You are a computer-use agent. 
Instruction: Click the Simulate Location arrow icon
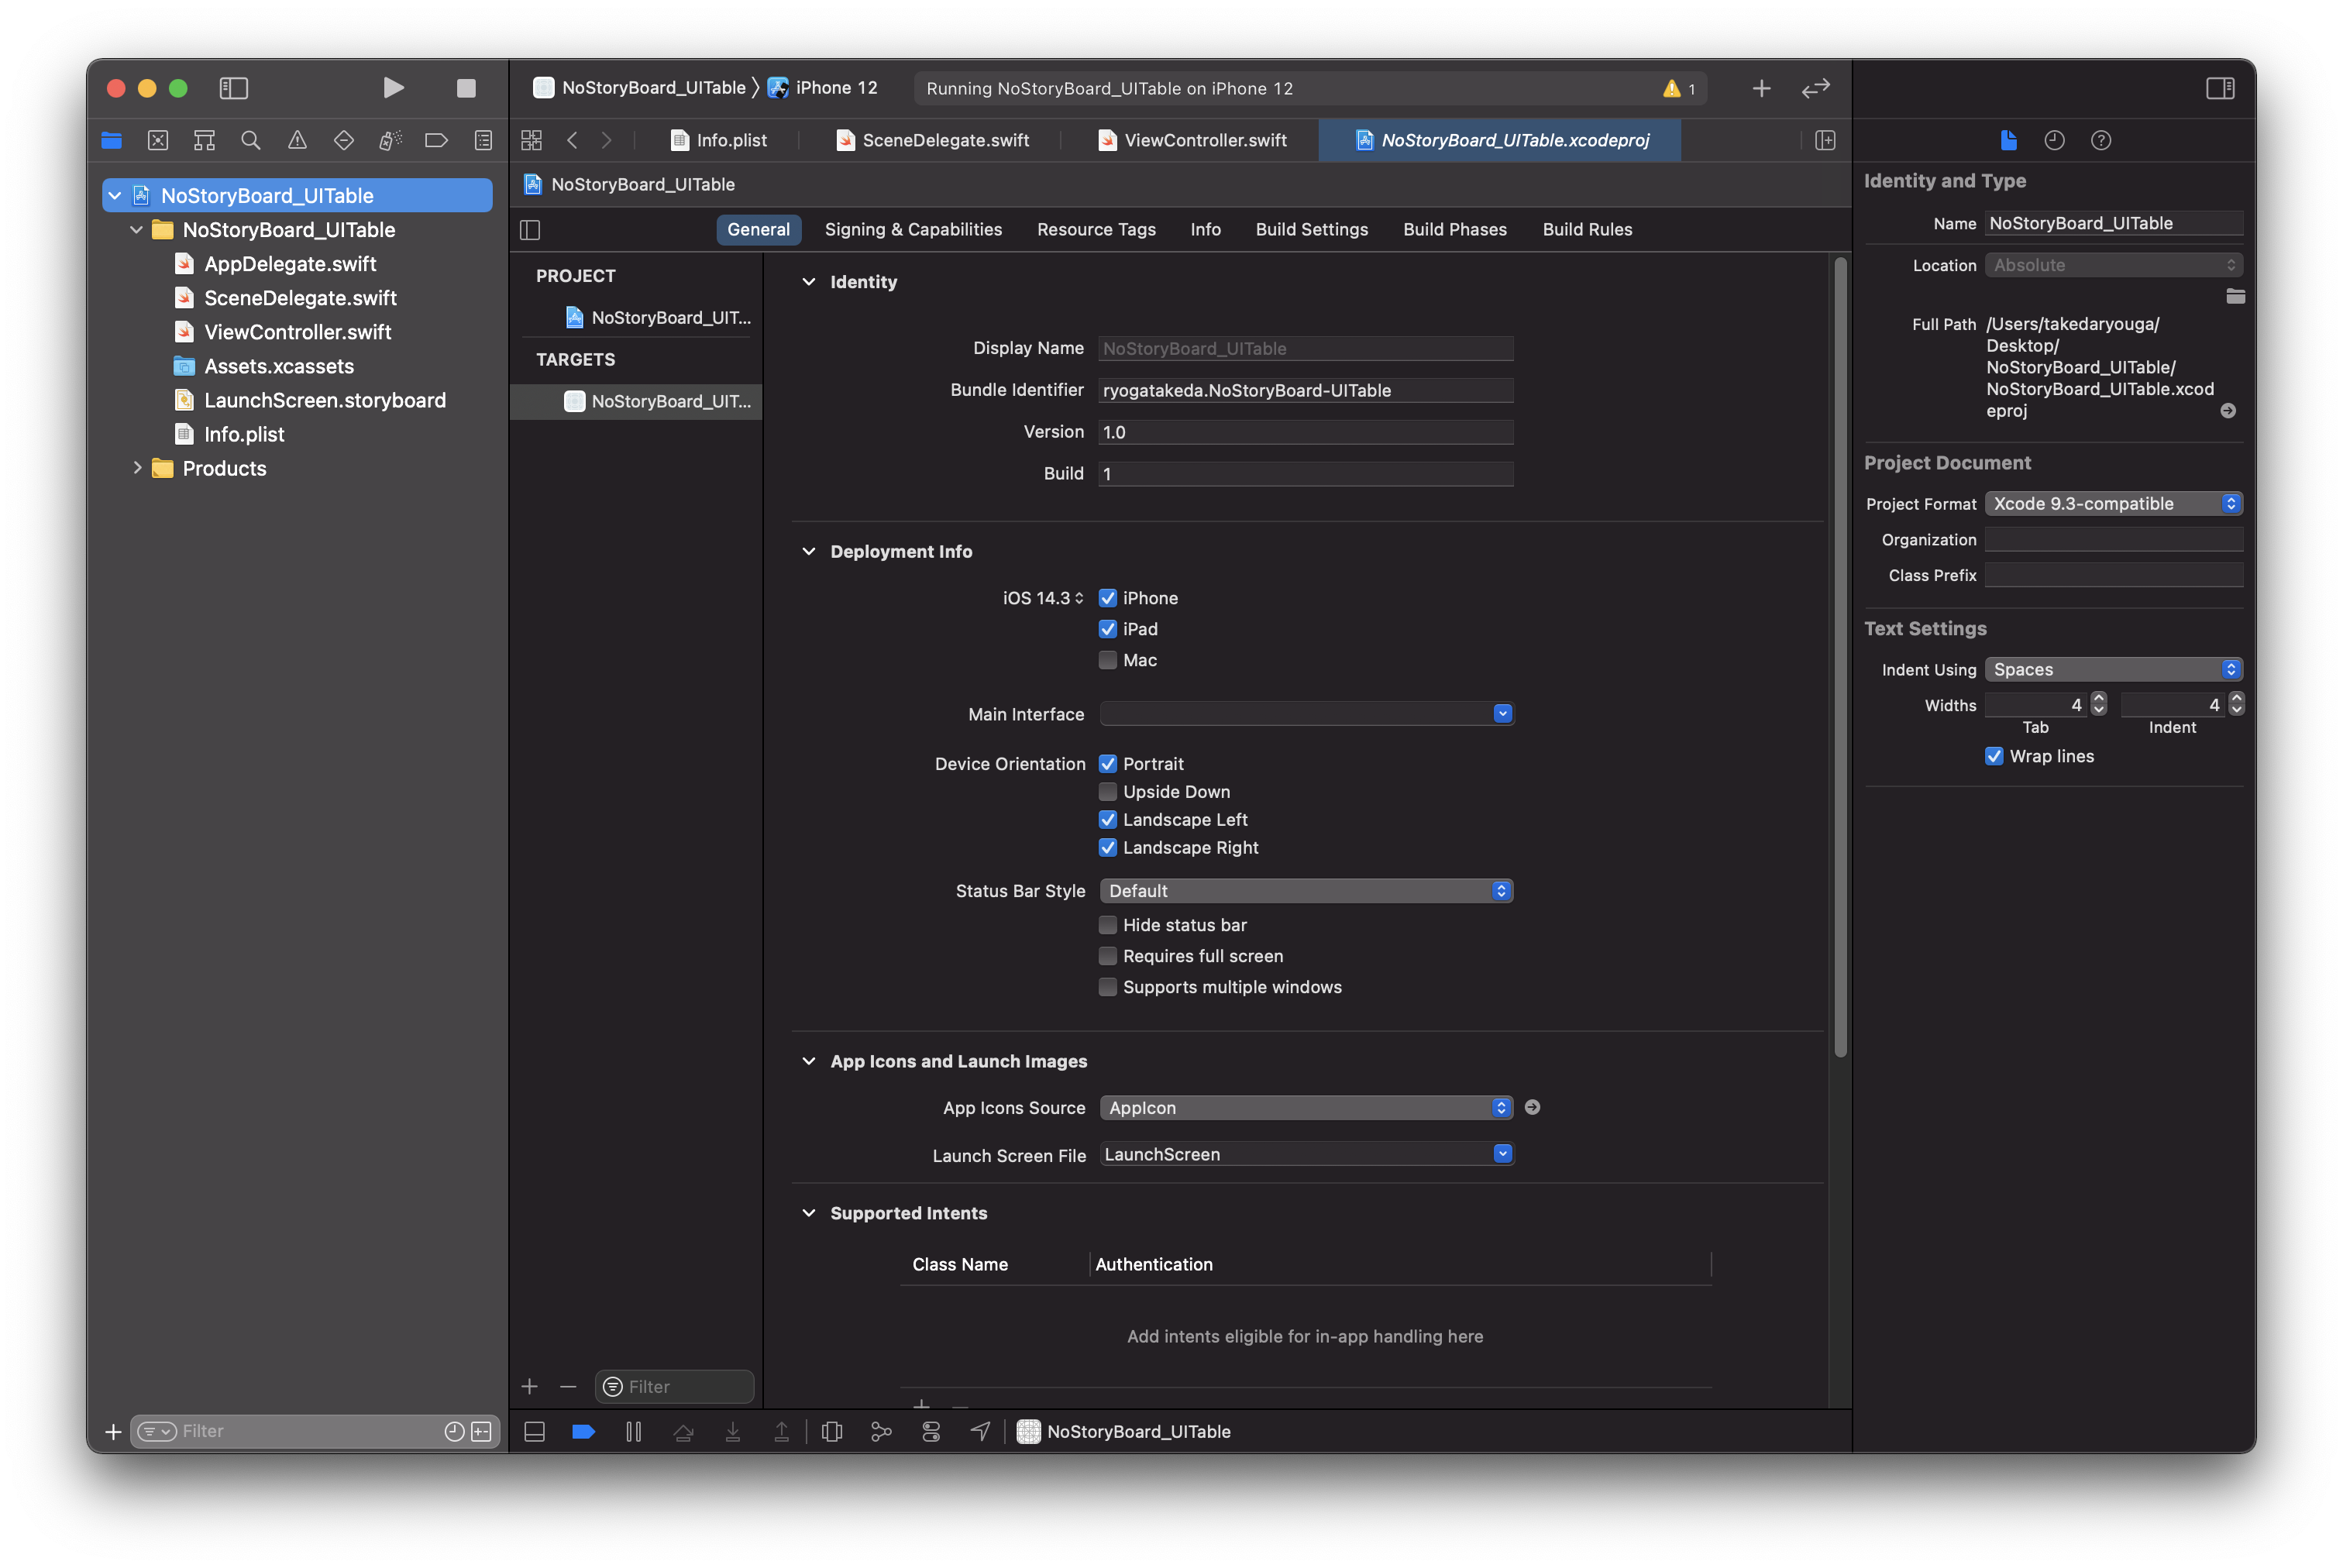[980, 1432]
